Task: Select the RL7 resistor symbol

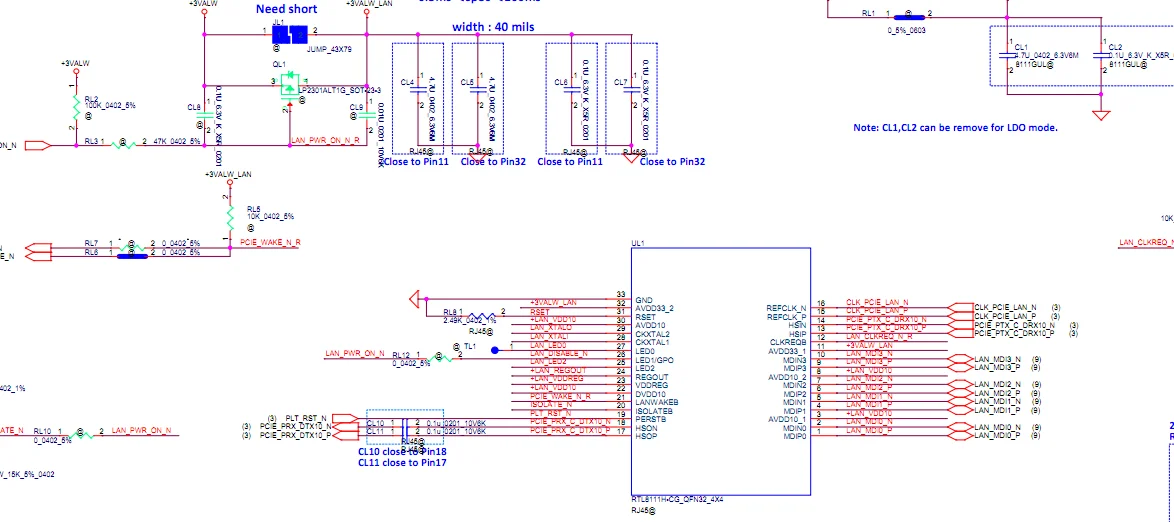Action: pyautogui.click(x=133, y=246)
